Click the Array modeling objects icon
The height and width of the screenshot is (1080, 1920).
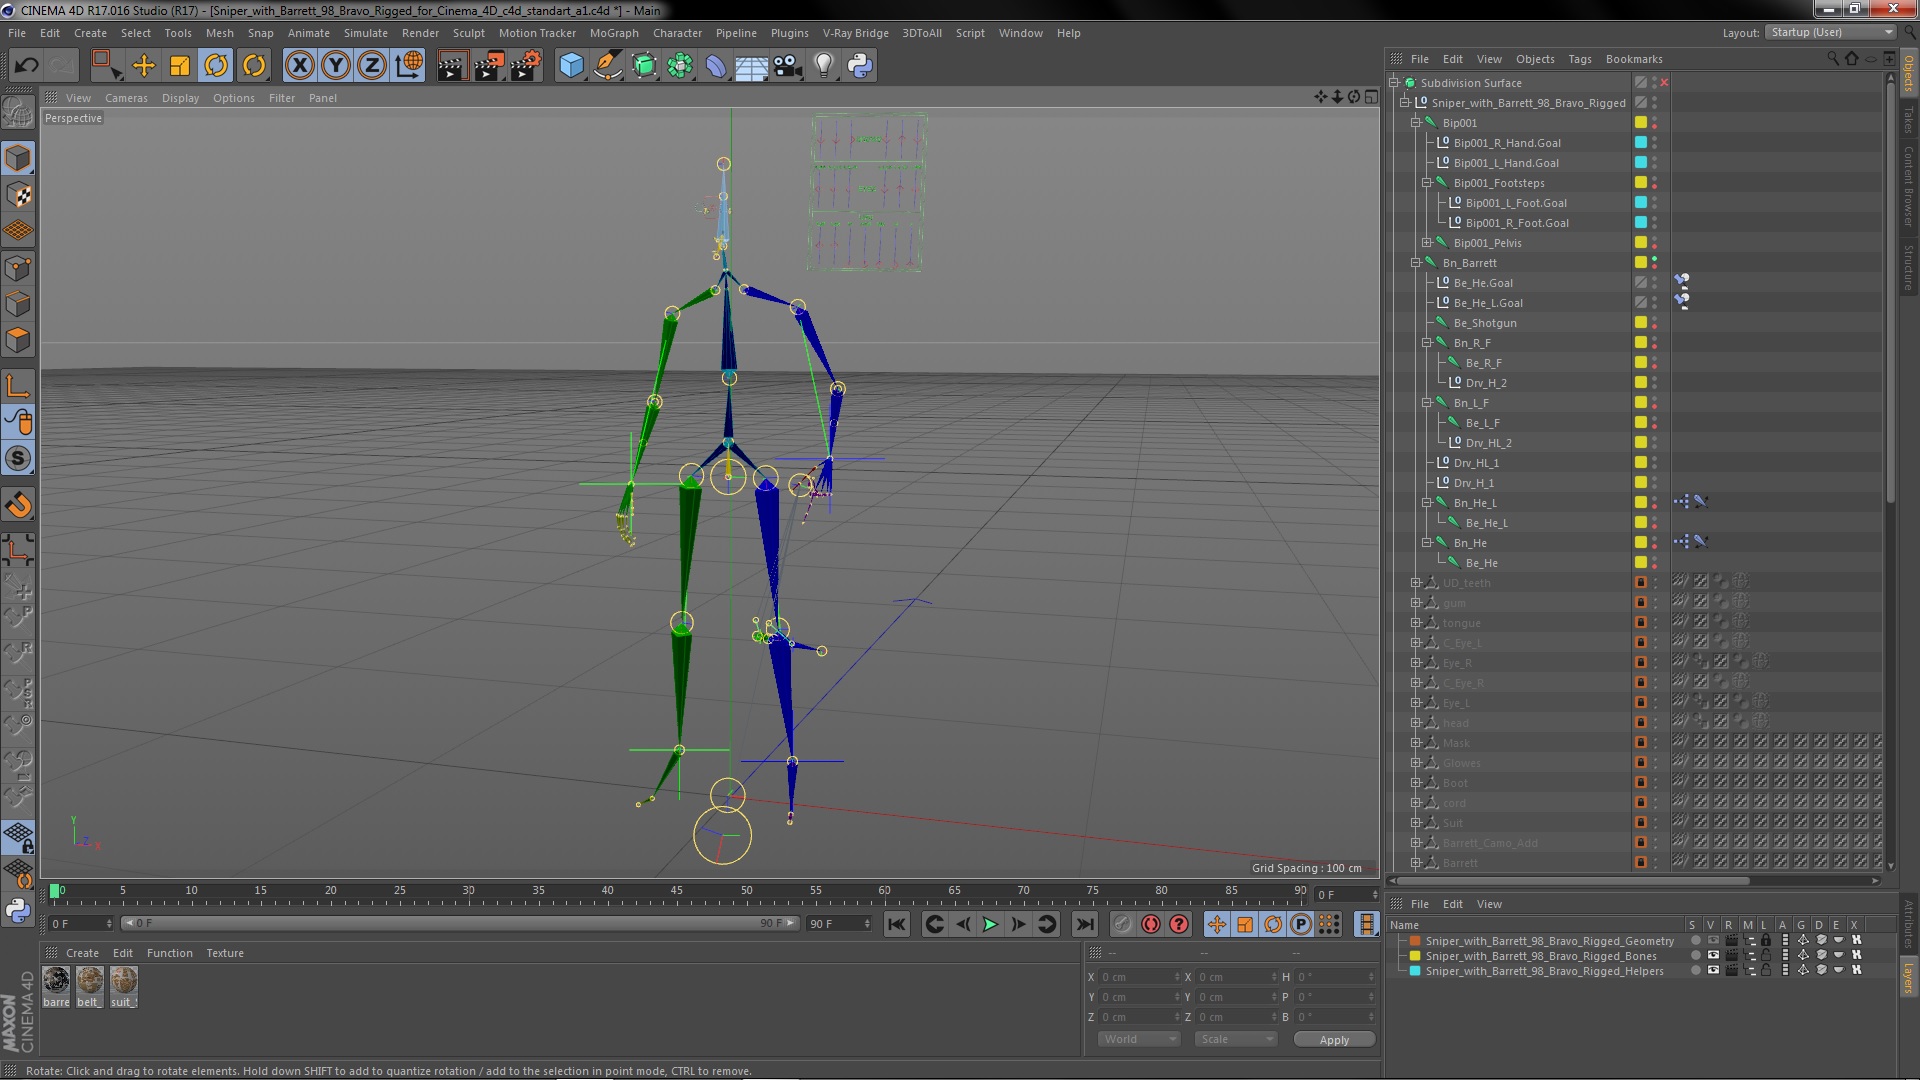coord(680,66)
